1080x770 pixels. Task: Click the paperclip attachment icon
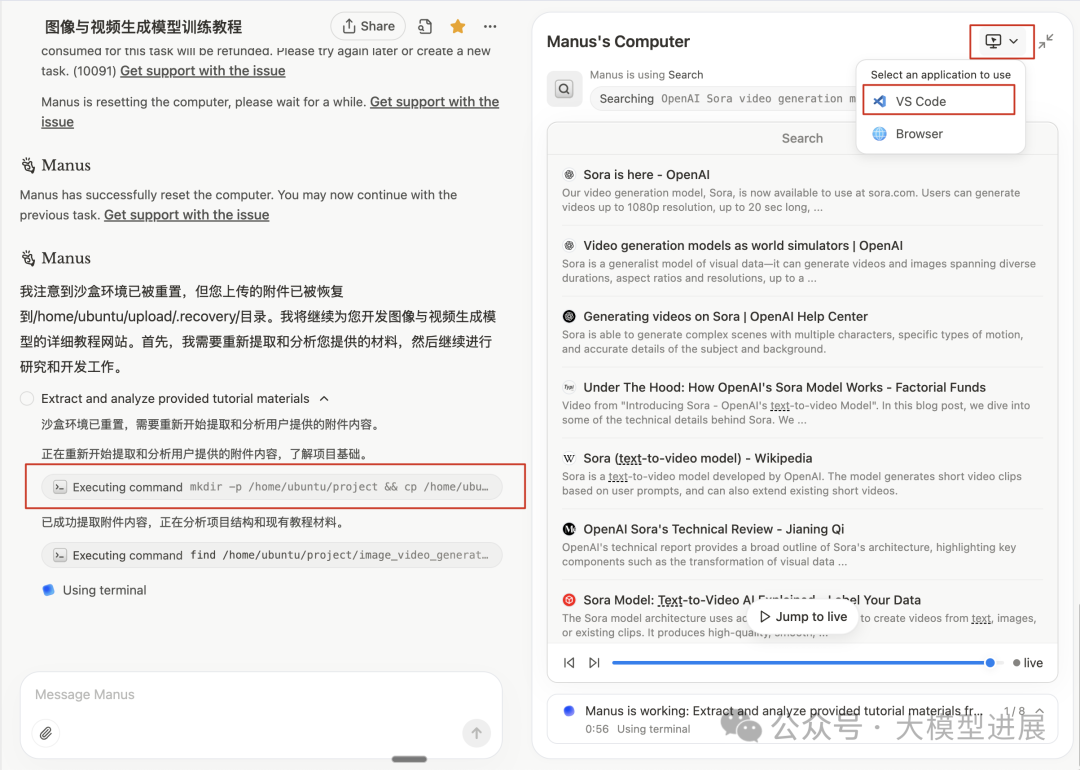pos(45,733)
